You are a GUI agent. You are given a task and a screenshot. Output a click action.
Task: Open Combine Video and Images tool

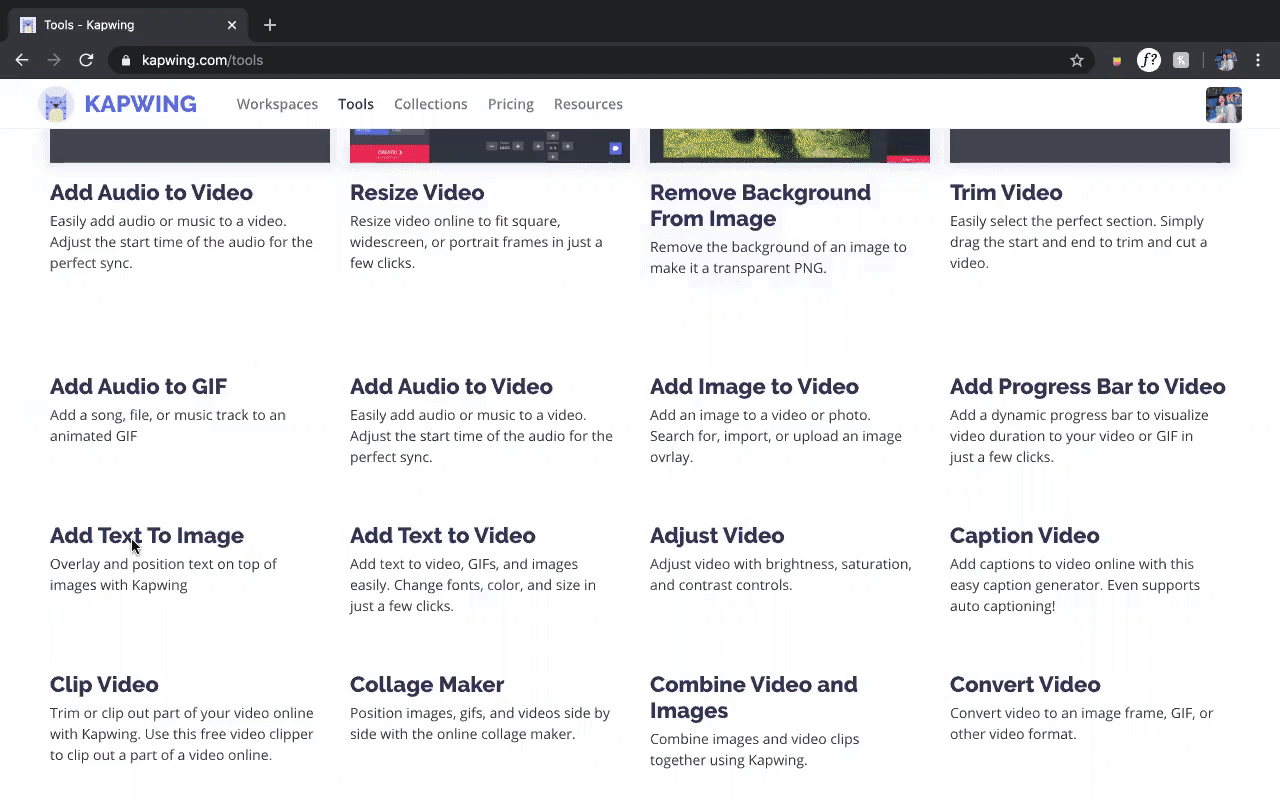(x=754, y=697)
